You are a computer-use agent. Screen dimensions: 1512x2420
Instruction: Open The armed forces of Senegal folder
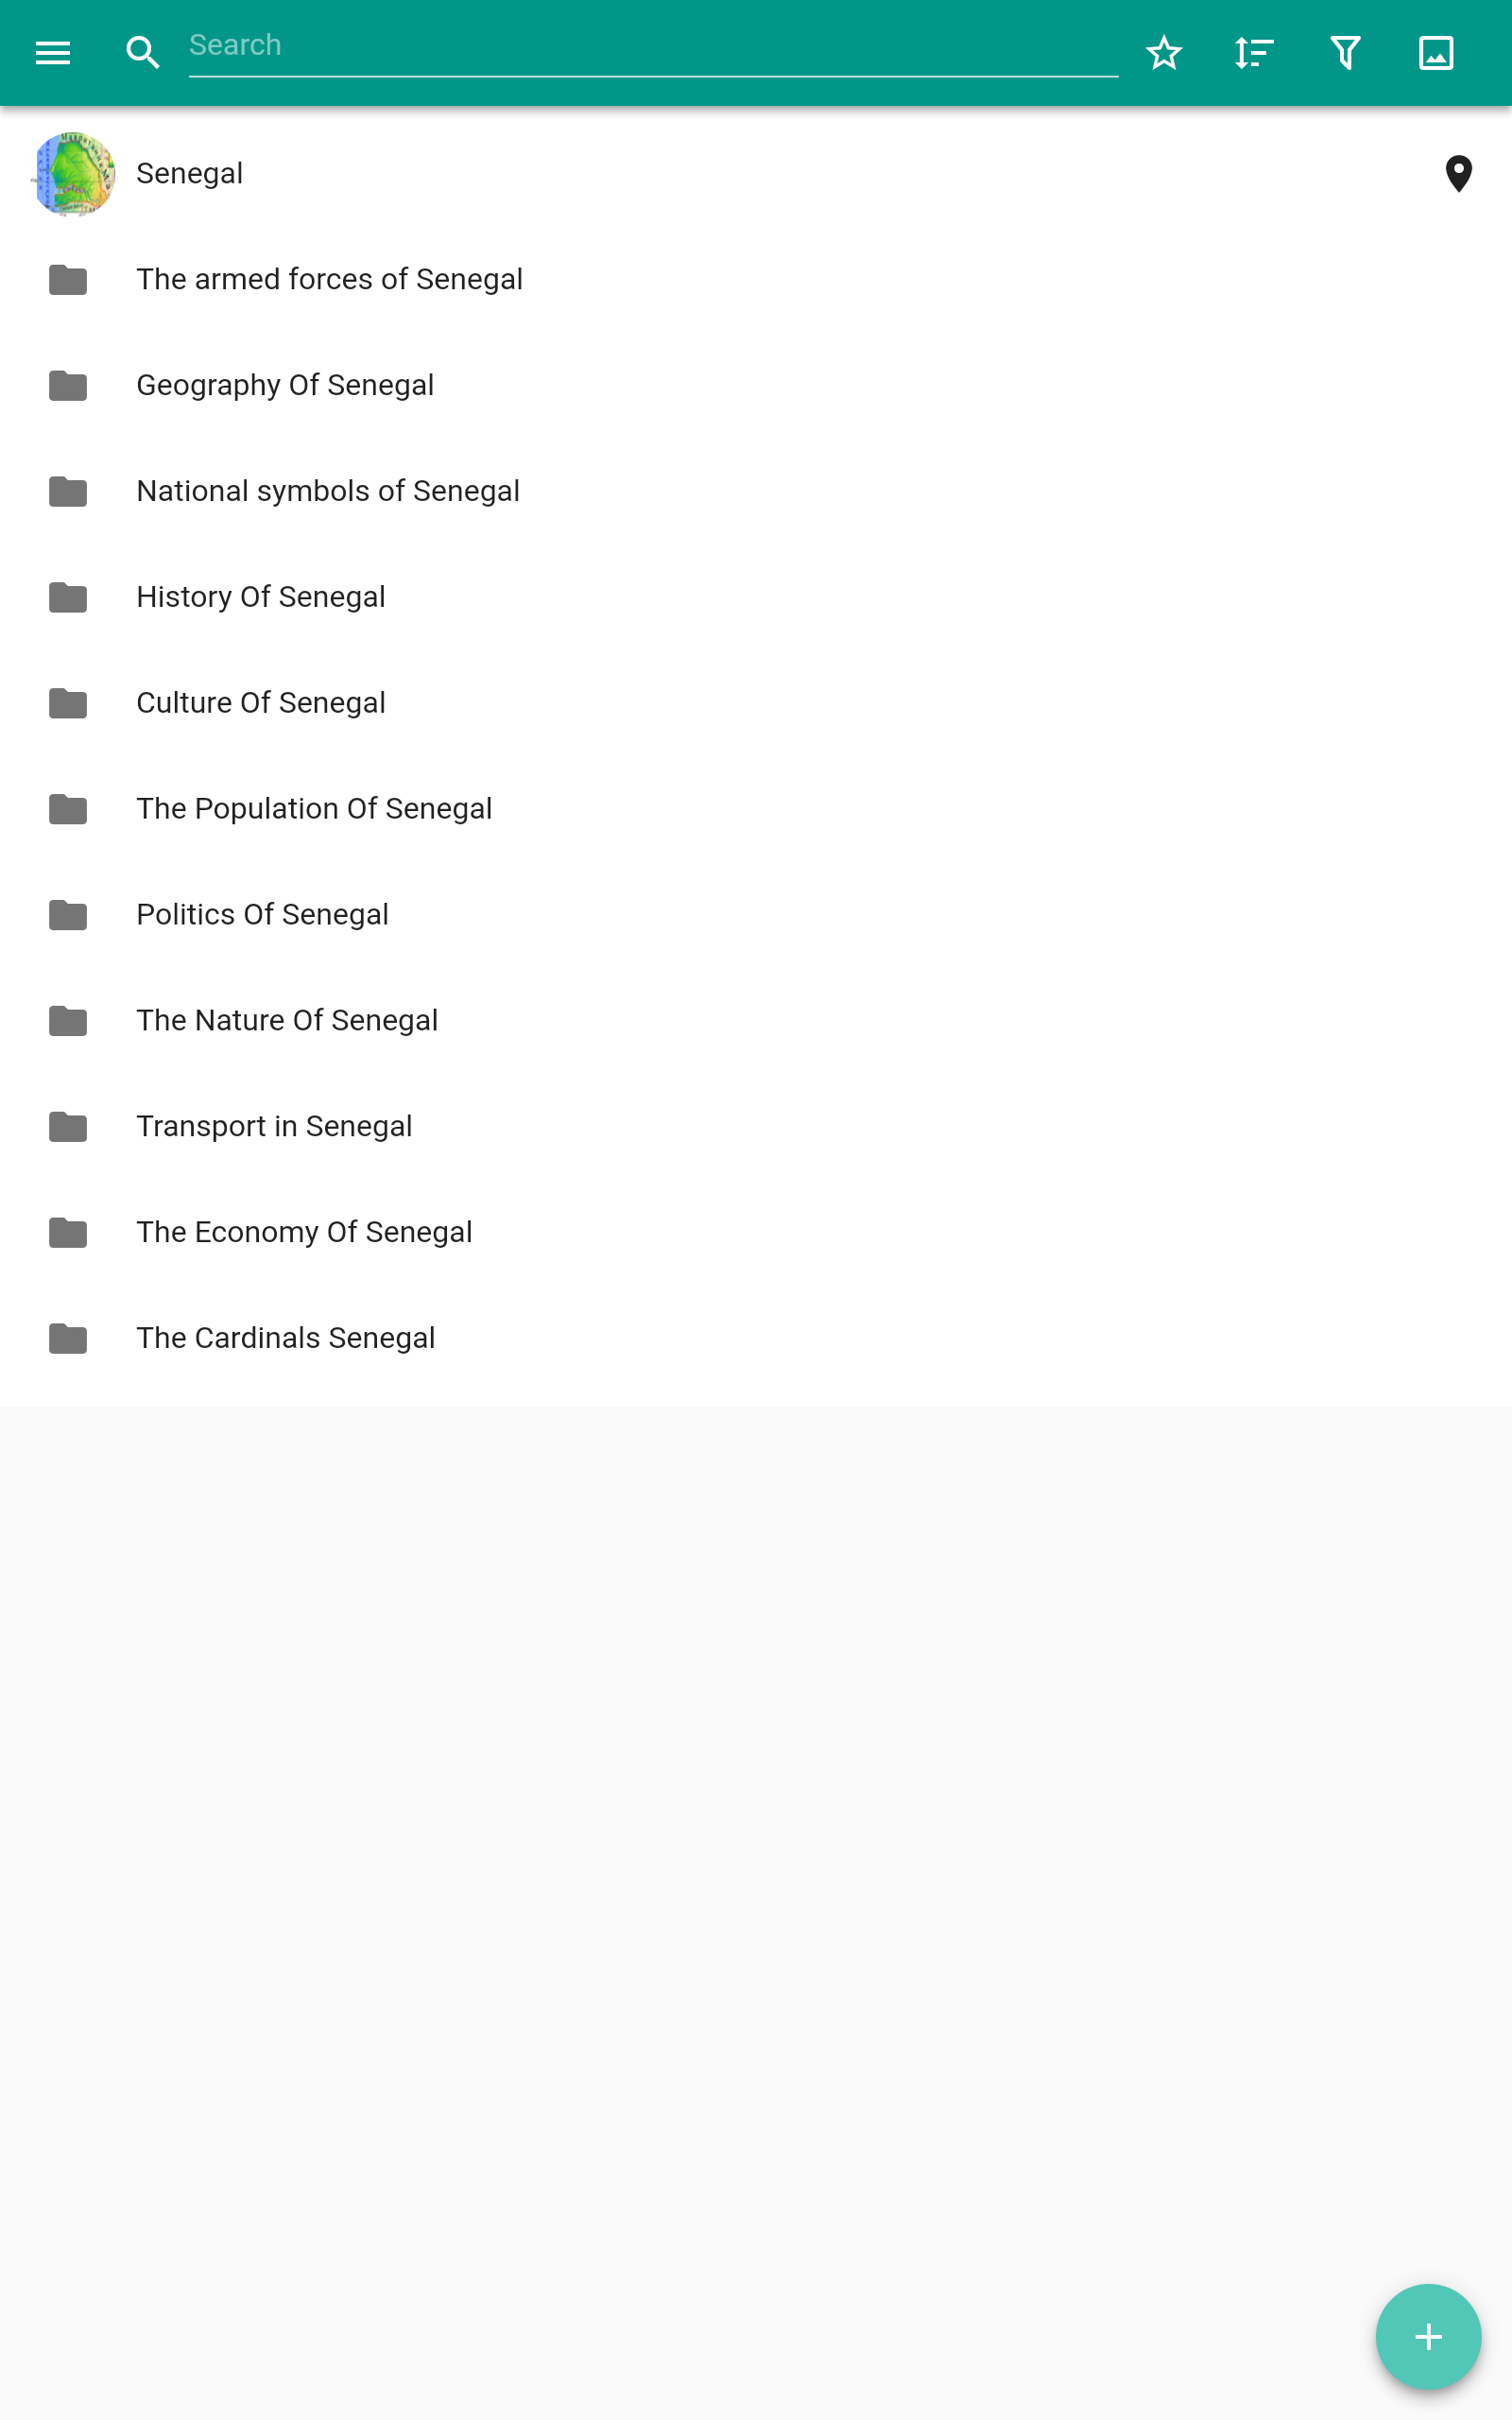(x=329, y=280)
